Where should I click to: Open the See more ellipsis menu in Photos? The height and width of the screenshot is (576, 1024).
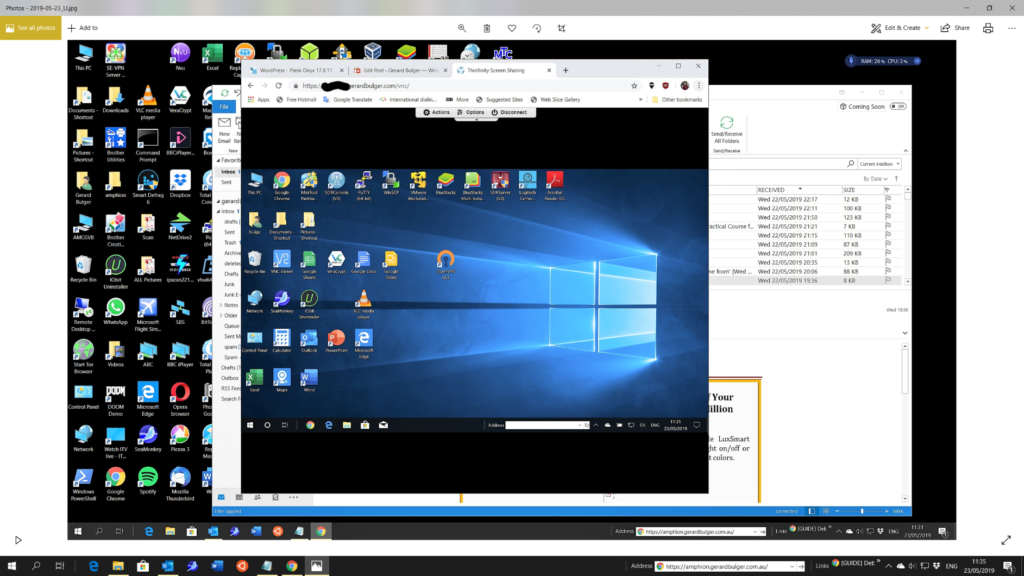(x=1012, y=28)
